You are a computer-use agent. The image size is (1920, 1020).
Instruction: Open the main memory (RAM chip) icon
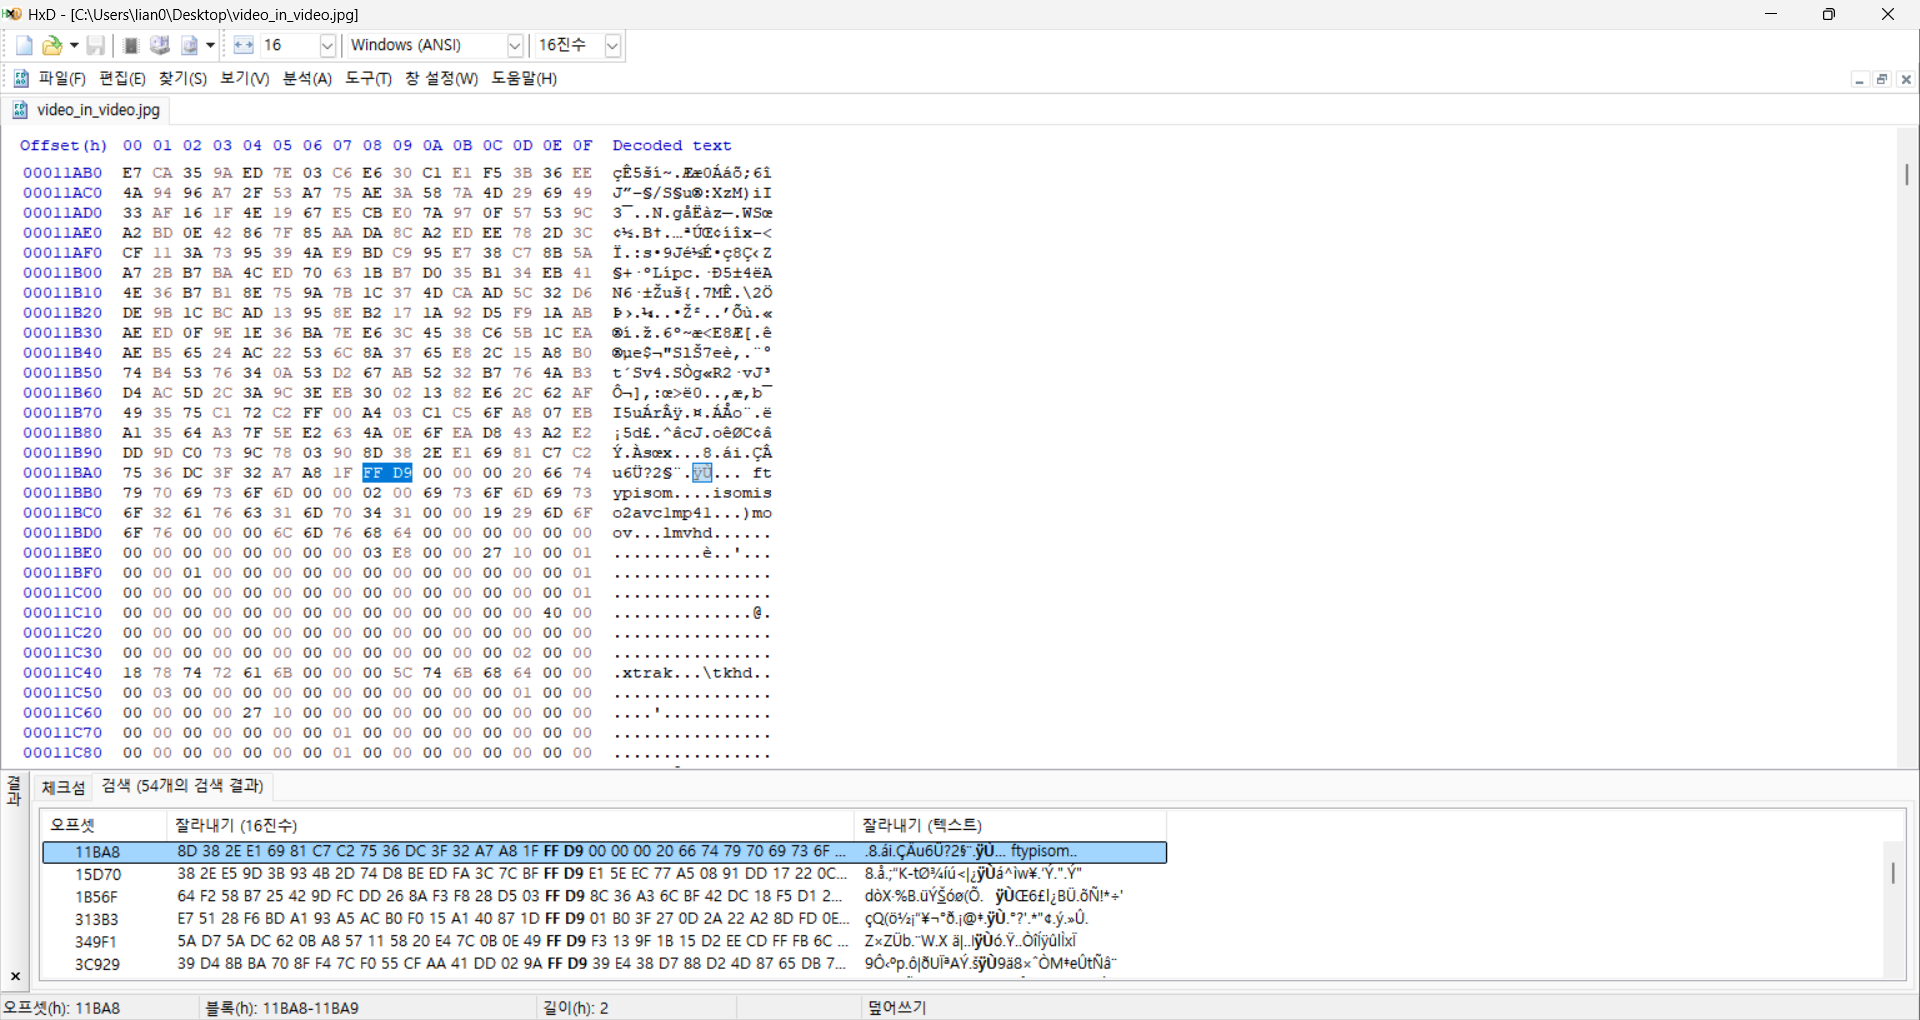[x=130, y=46]
